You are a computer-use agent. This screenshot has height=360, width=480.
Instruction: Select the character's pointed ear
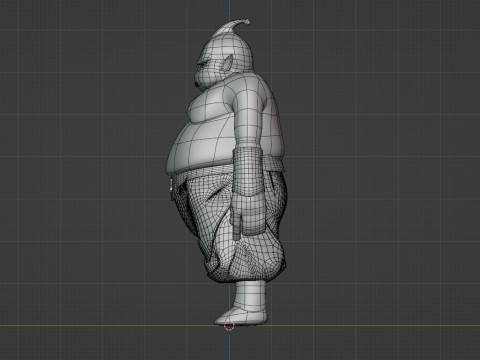[226, 62]
